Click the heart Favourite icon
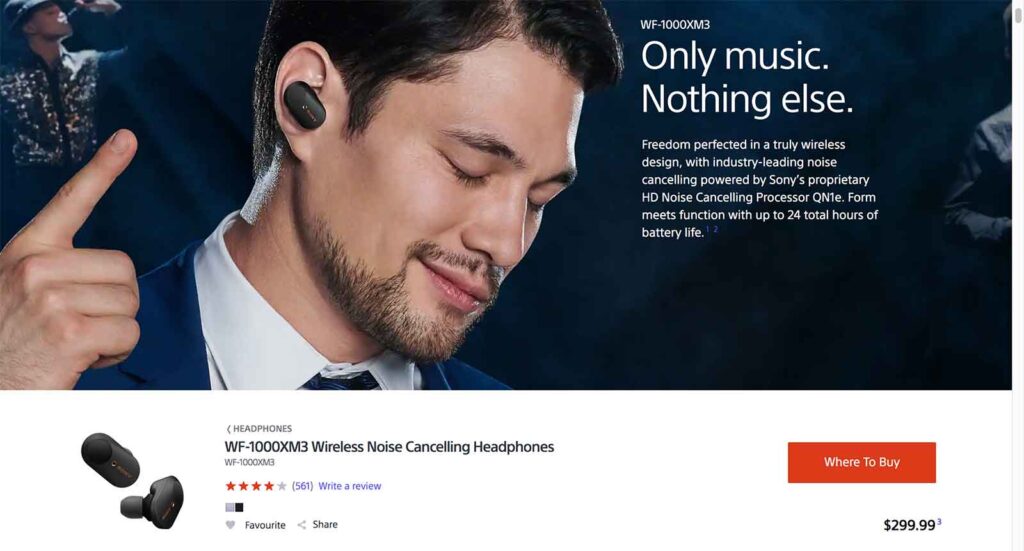Viewport: 1024px width, 551px height. point(230,525)
